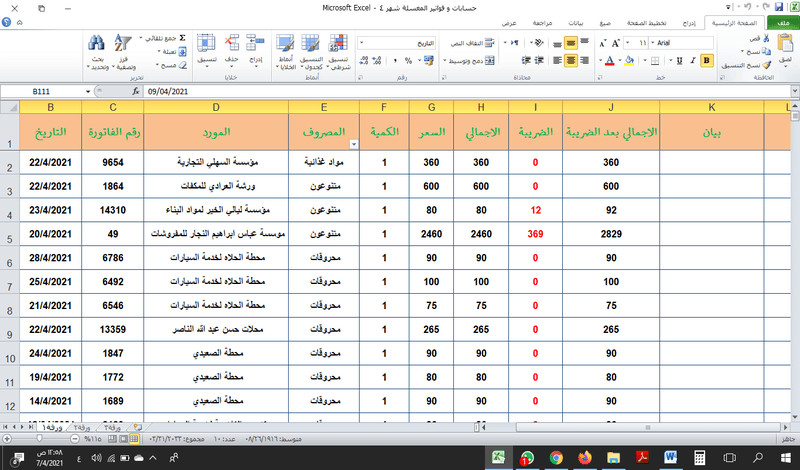Click the formula bar showing 09/04/2021
The width and height of the screenshot is (800, 470).
point(467,91)
